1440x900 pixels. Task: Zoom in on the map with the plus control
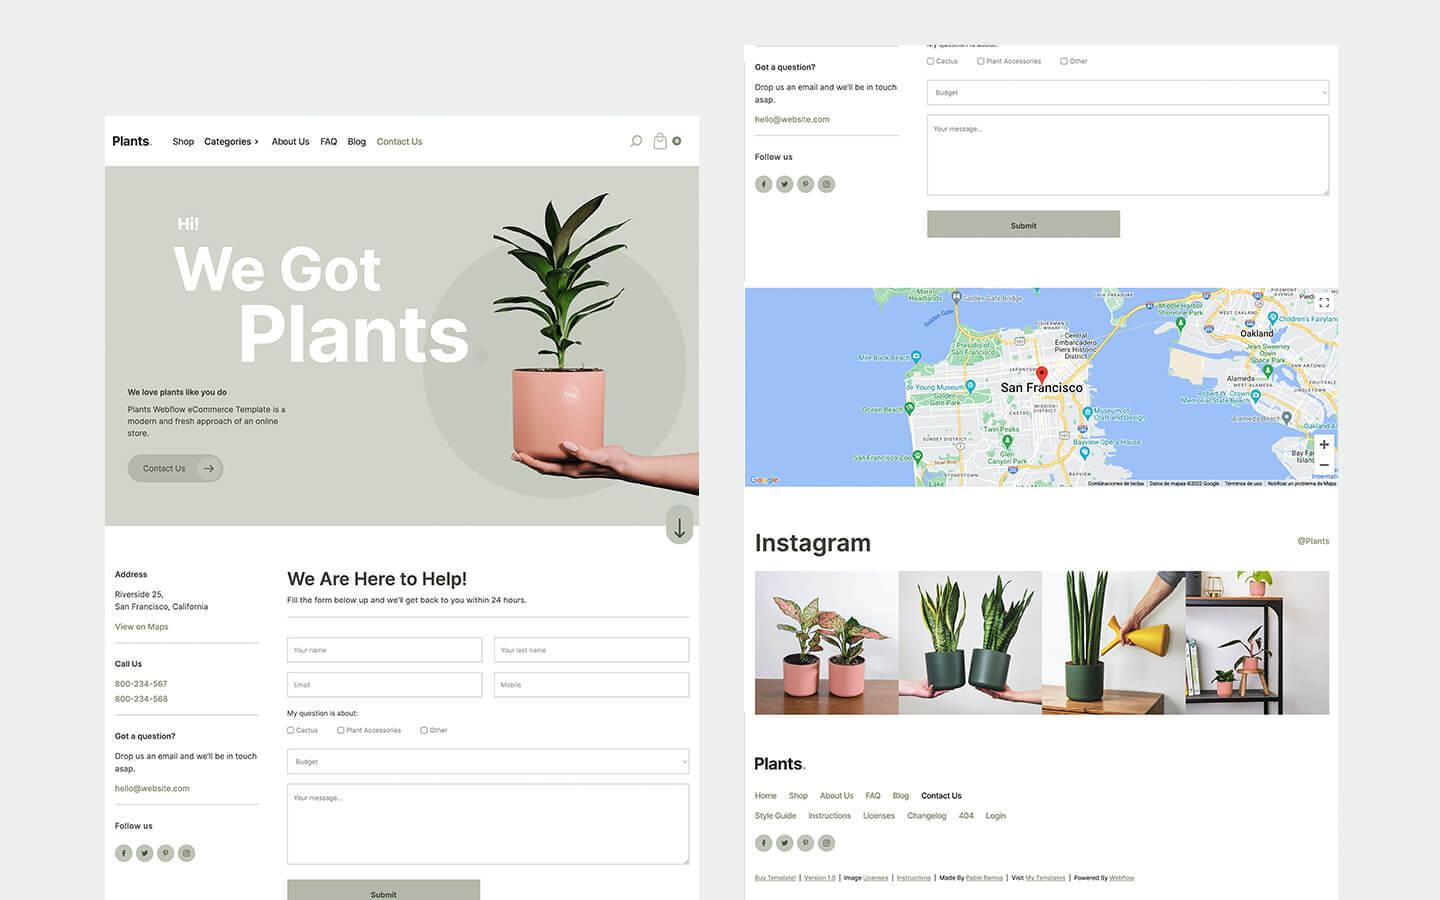(x=1323, y=444)
